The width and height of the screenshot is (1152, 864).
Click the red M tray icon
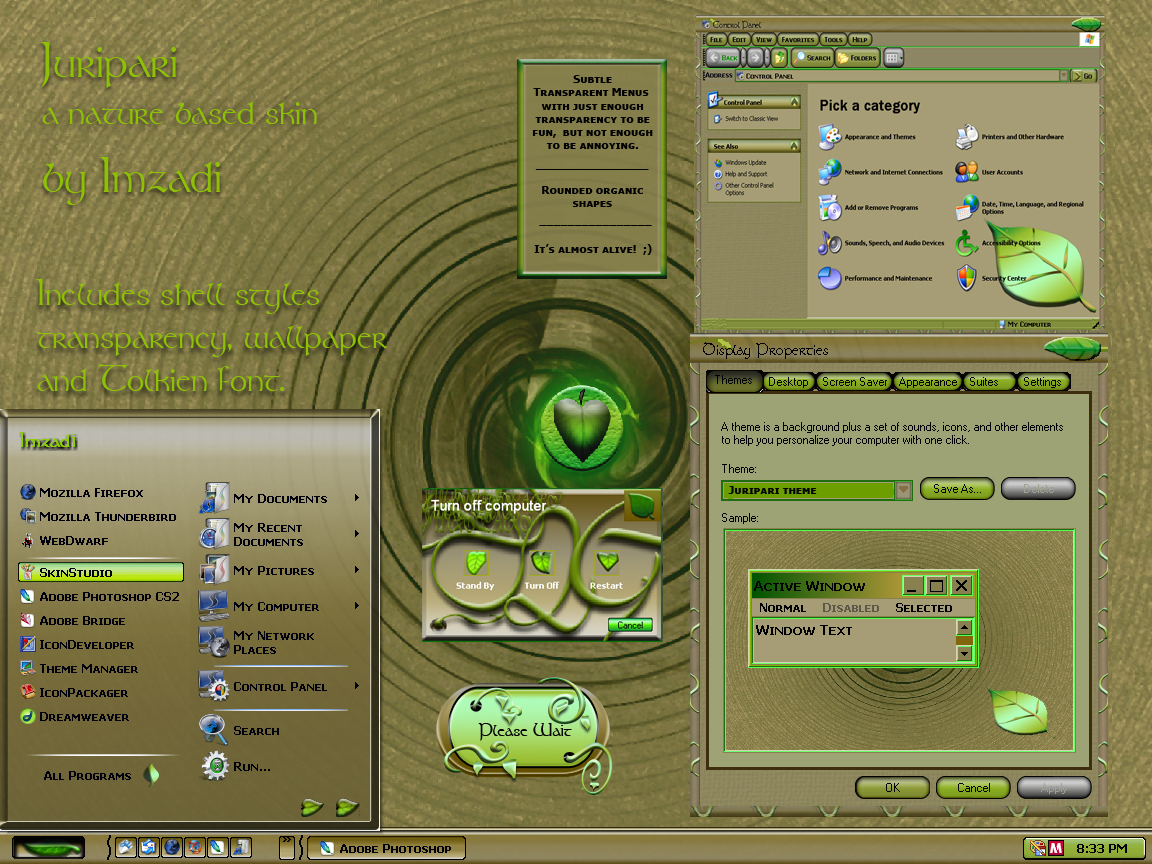(x=1056, y=848)
